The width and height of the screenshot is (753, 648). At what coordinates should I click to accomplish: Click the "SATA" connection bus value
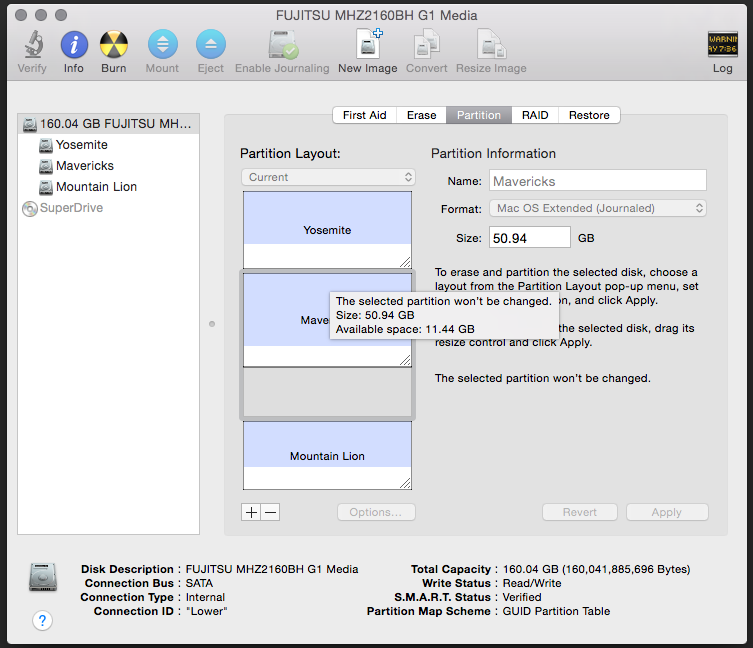199,583
